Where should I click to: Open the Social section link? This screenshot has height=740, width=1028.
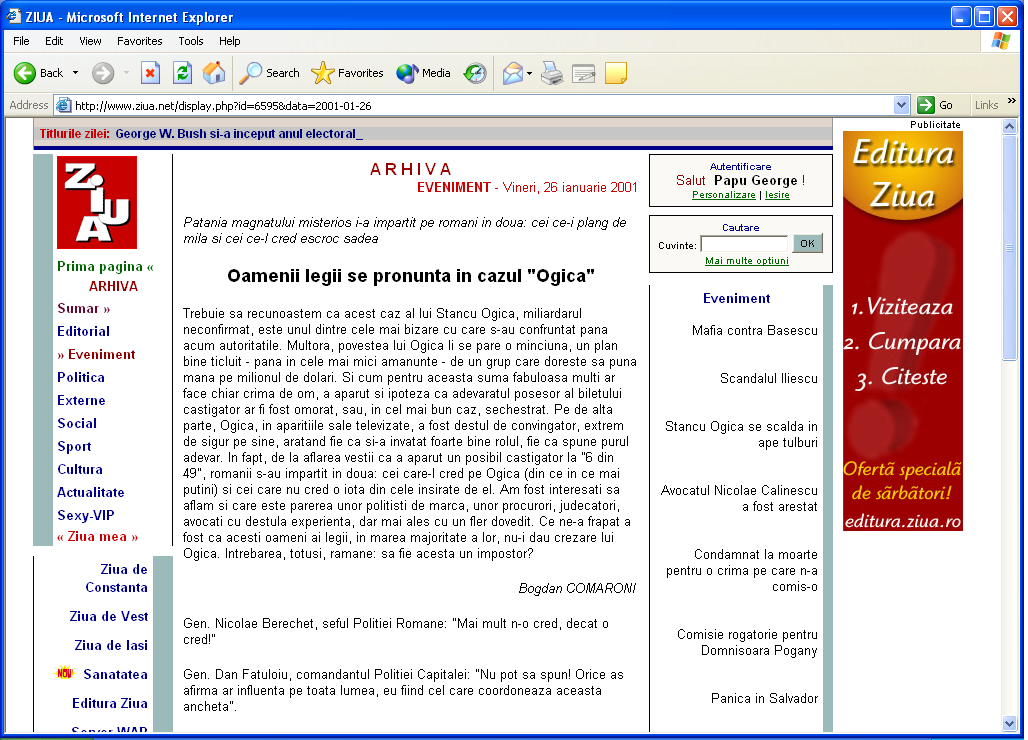pos(77,423)
